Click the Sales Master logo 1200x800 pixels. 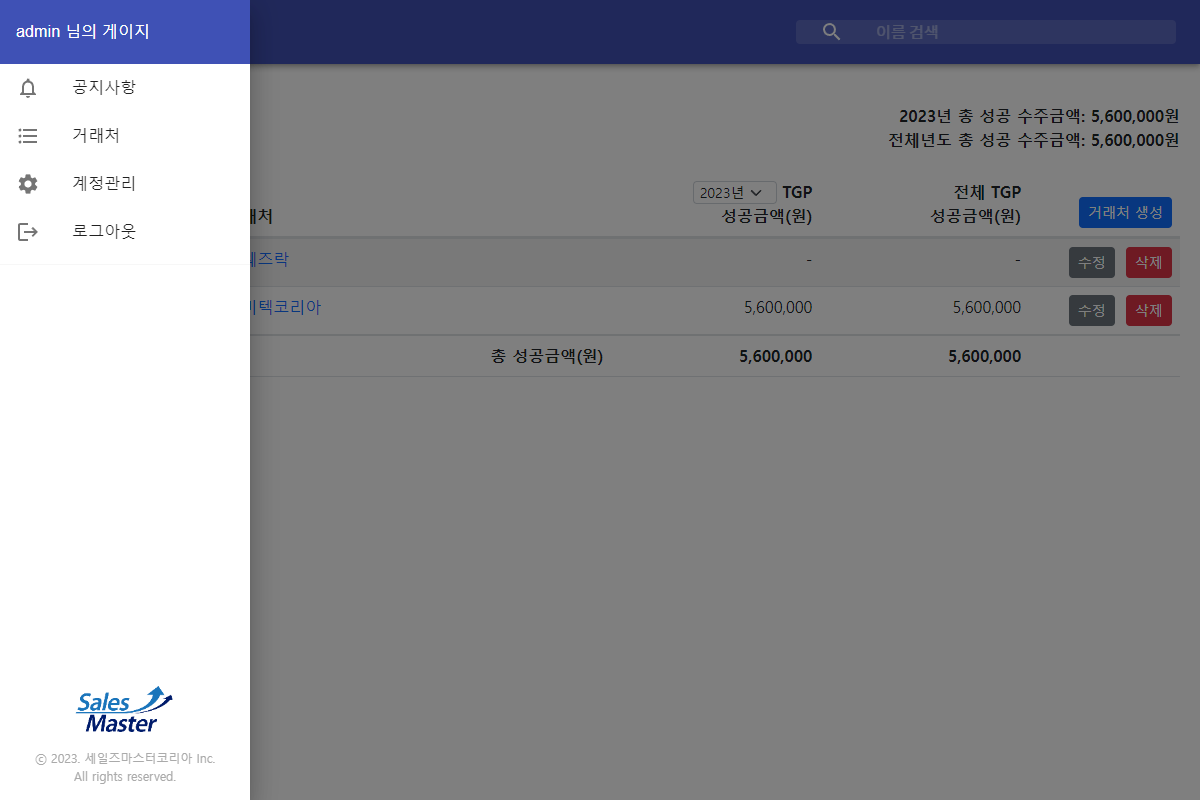pyautogui.click(x=125, y=710)
